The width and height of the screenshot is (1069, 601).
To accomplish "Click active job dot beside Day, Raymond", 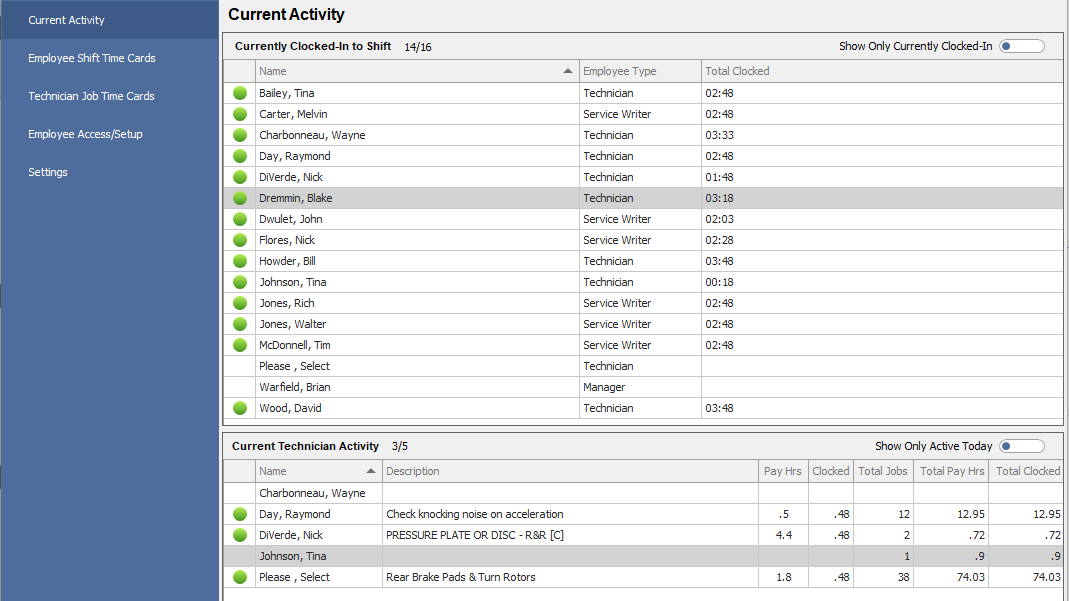I will (240, 514).
